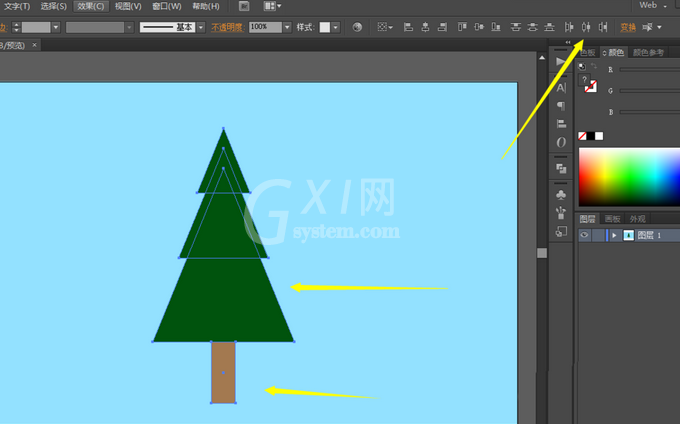
Task: Click the G color slider track
Action: tap(649, 91)
